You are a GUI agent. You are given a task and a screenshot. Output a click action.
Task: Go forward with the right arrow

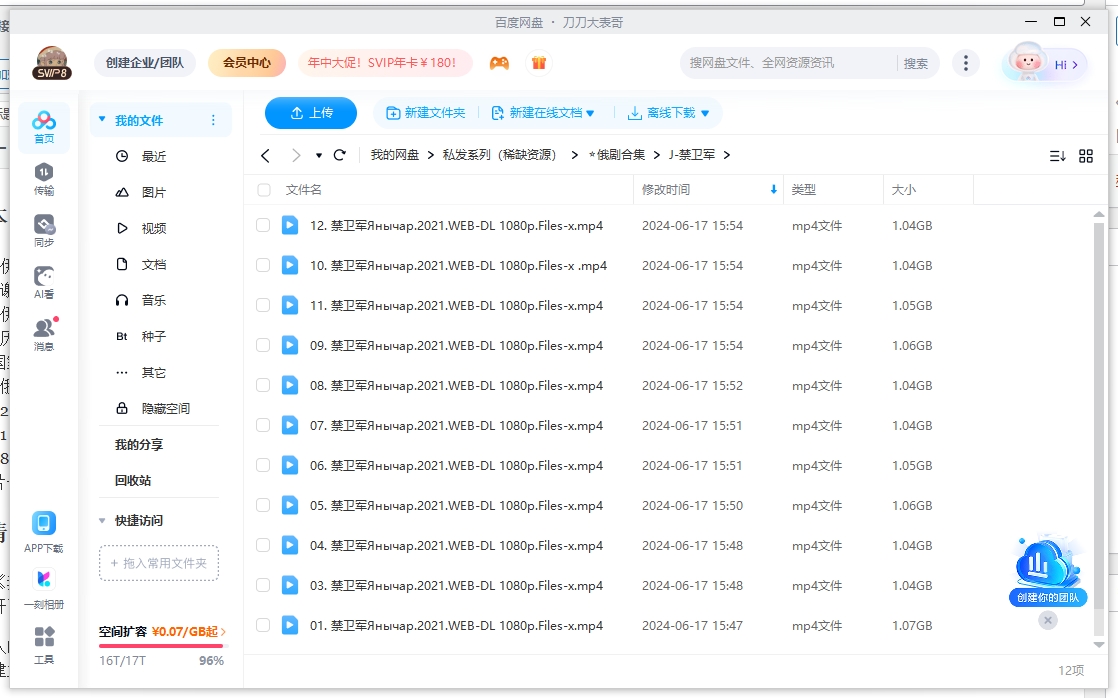coord(296,155)
